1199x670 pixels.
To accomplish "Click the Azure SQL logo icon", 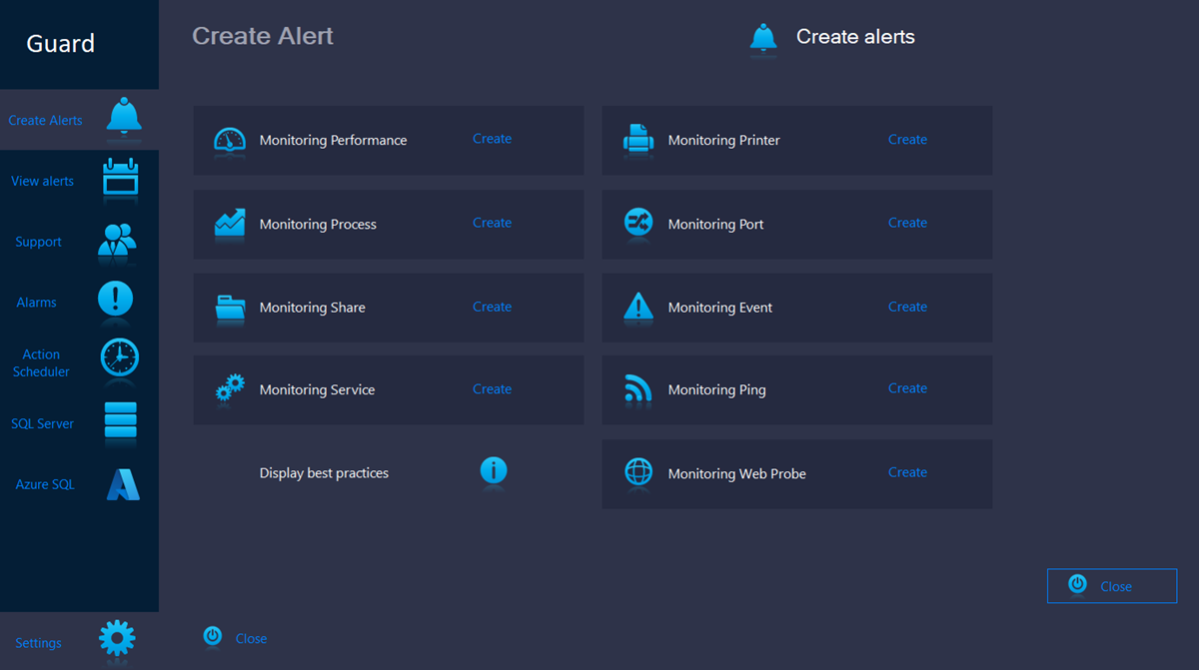I will [x=123, y=484].
